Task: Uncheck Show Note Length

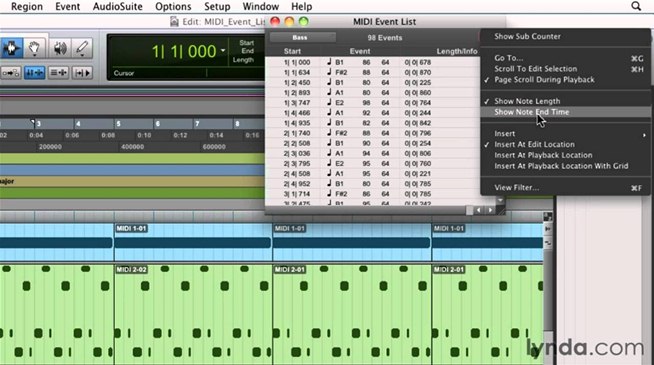Action: click(565, 101)
